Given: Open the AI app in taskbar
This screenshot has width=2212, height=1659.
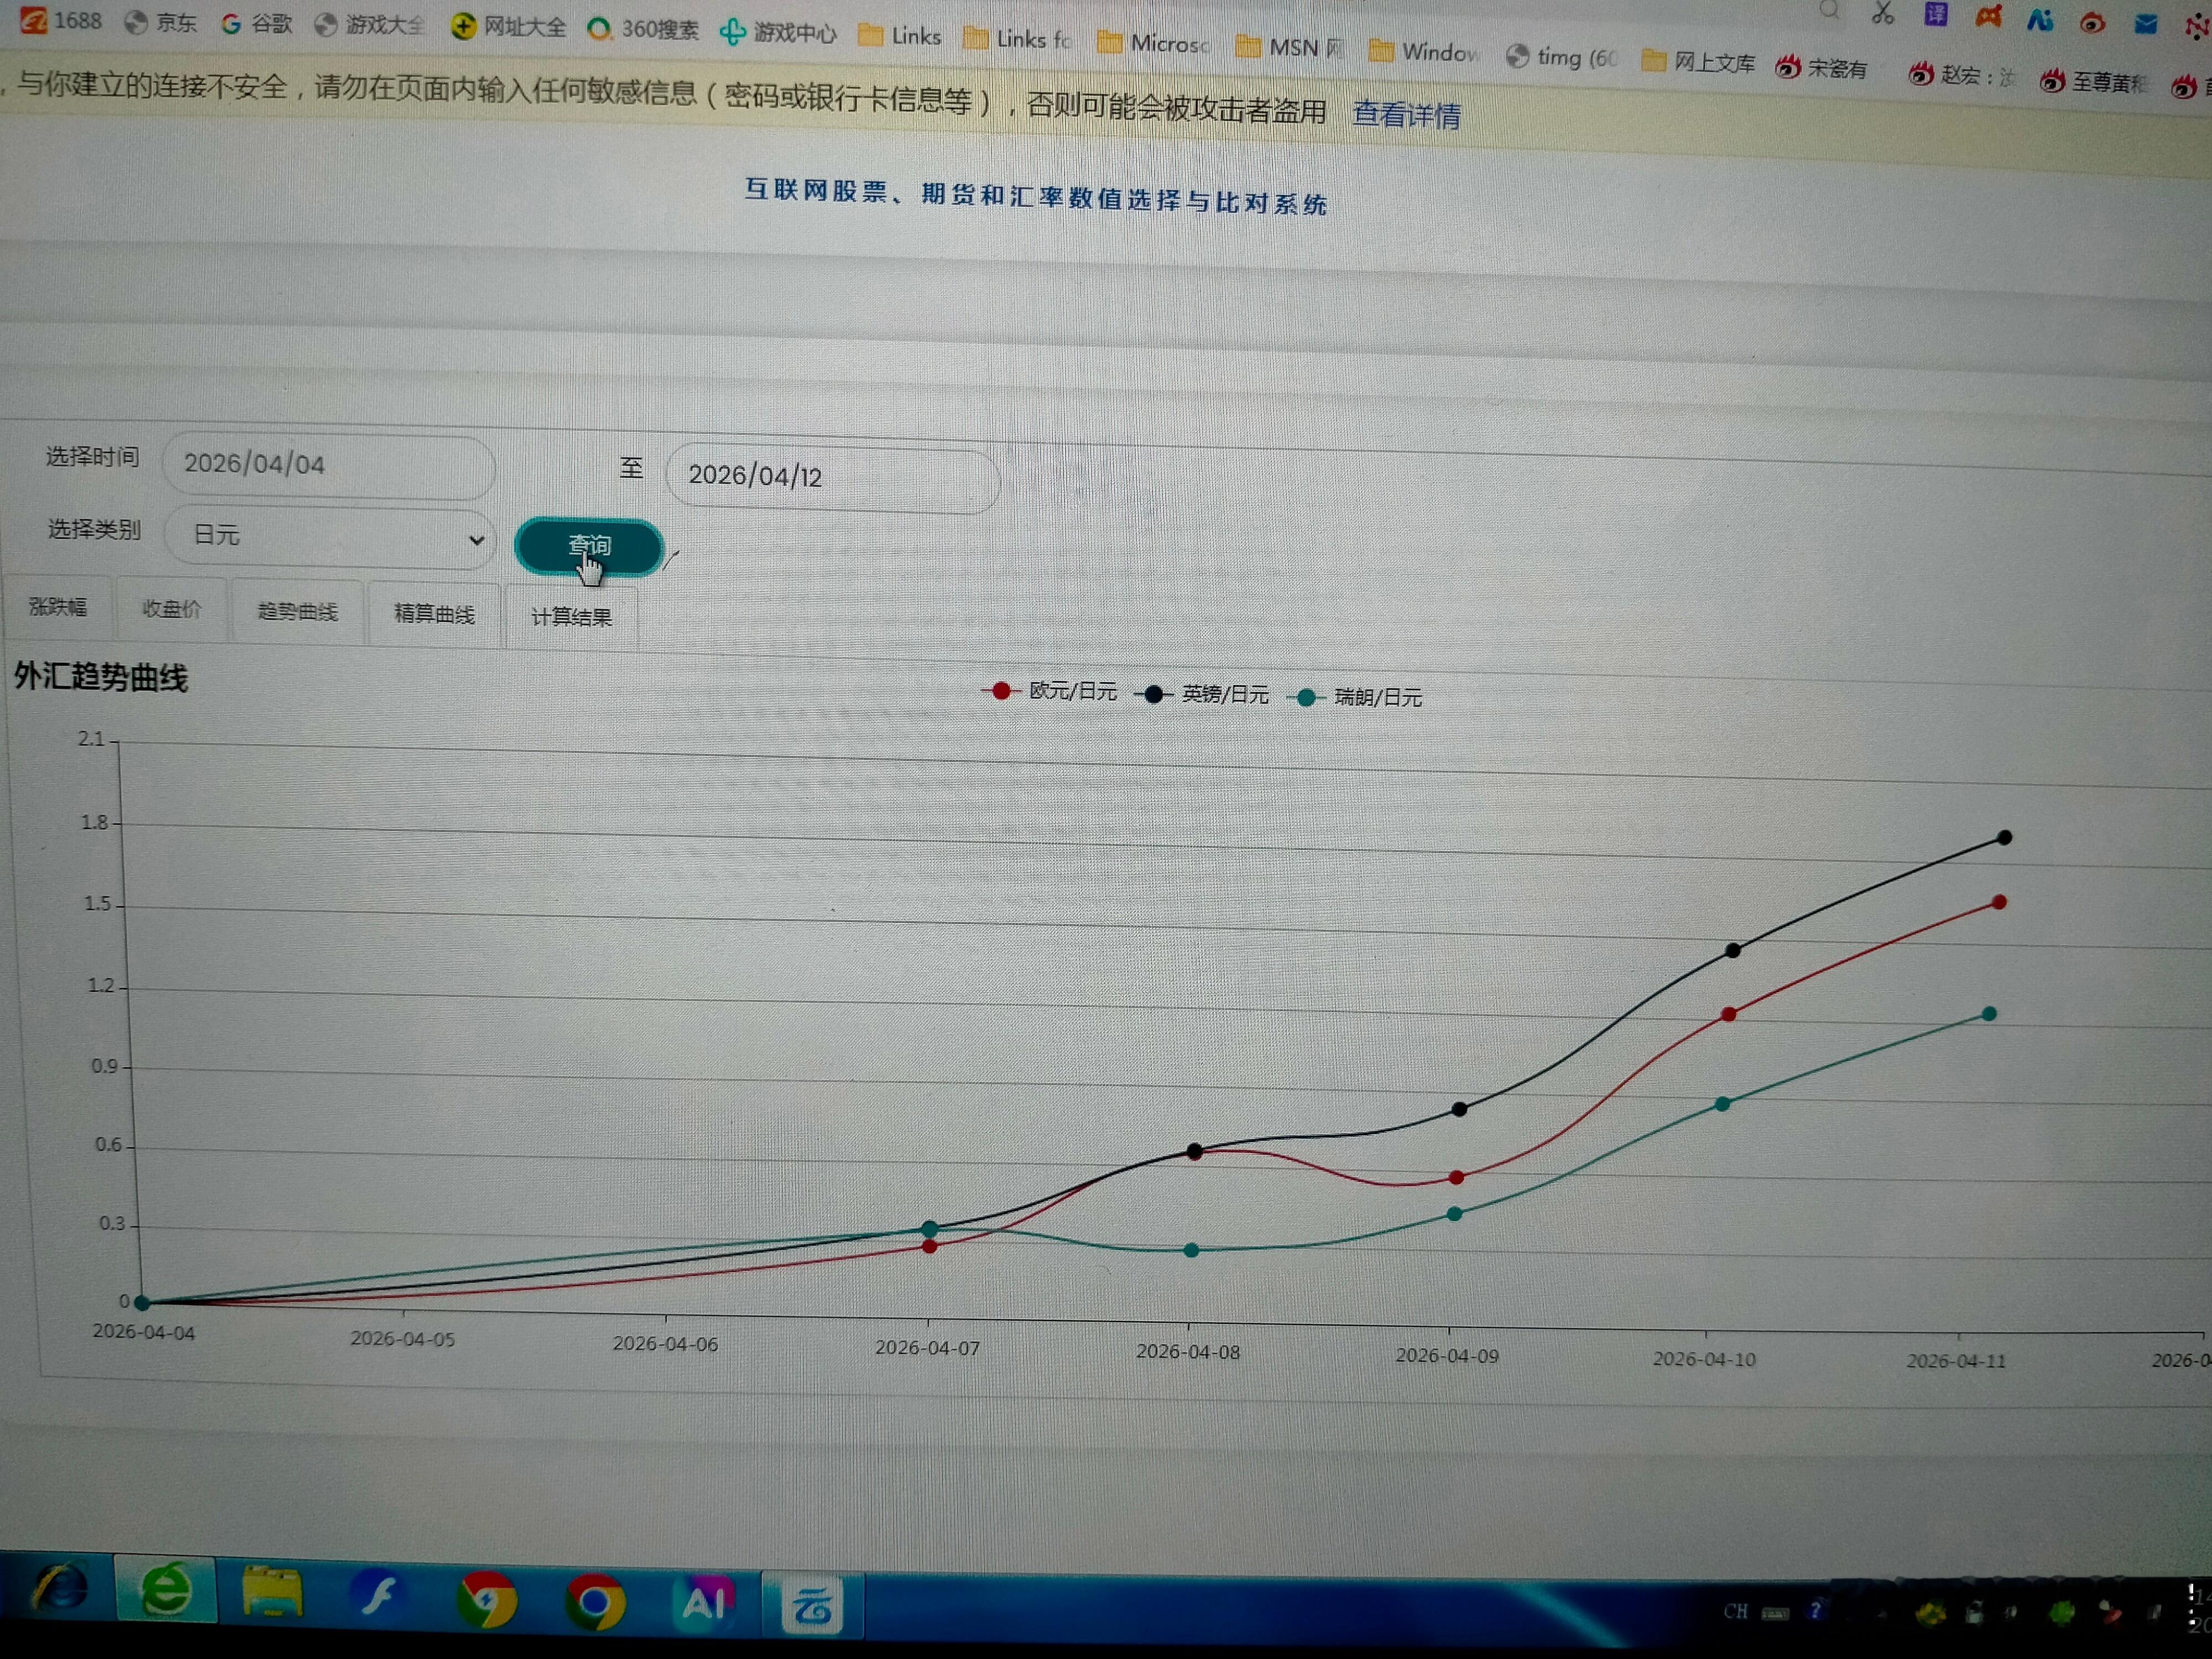Looking at the screenshot, I should click(704, 1603).
